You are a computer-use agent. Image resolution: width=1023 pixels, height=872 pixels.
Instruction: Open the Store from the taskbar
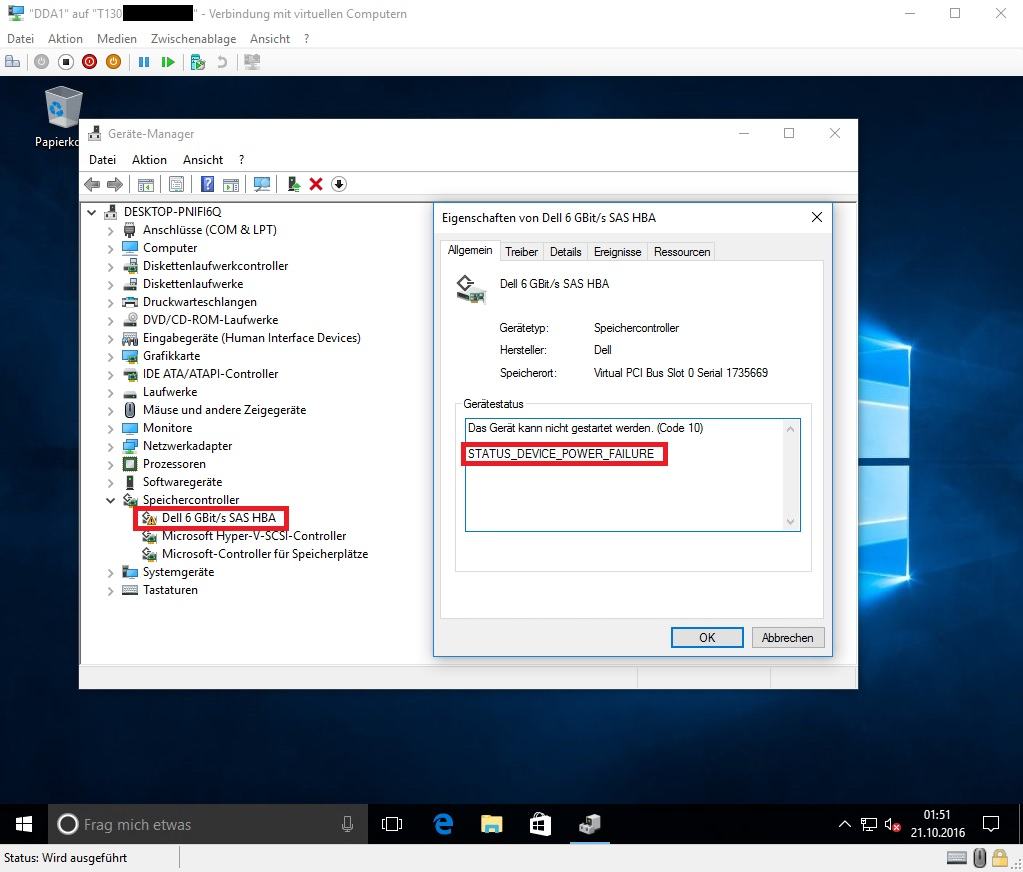(x=540, y=824)
